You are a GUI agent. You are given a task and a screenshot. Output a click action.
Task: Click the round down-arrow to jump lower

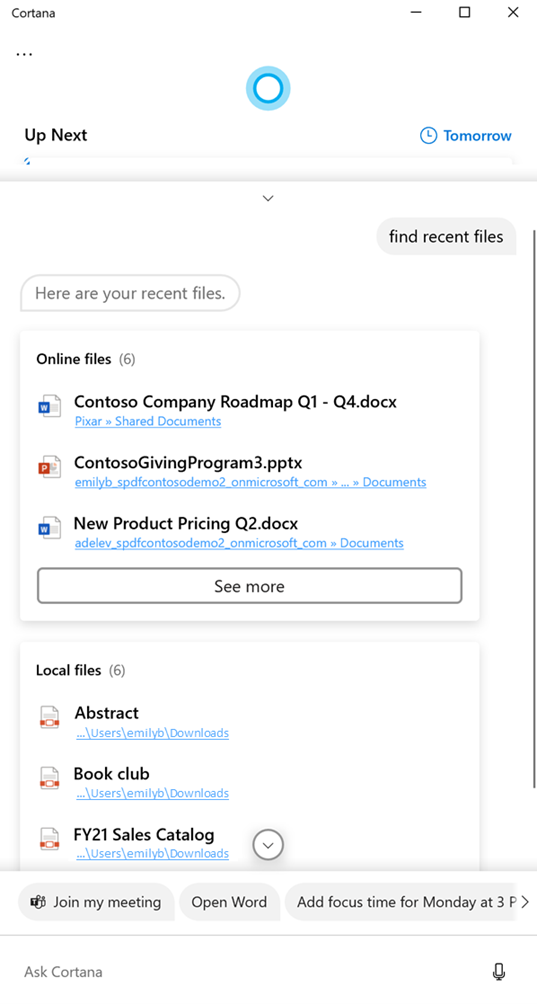(x=268, y=845)
